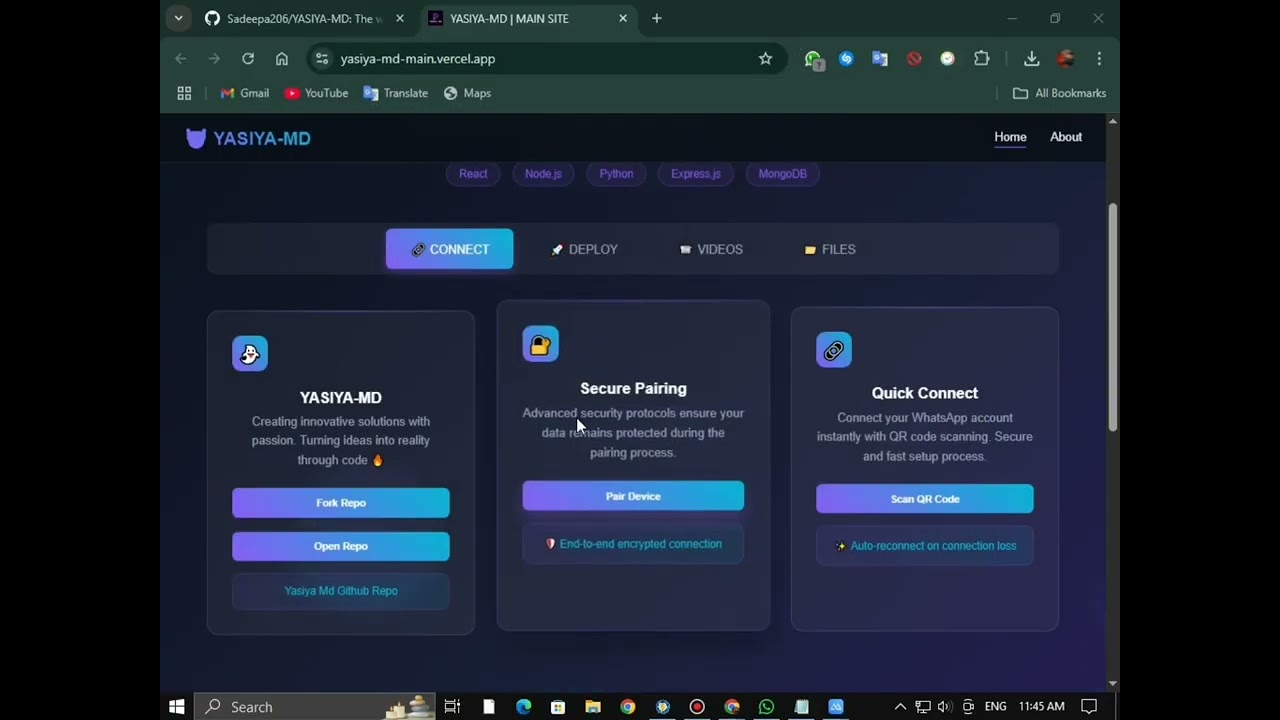Viewport: 1280px width, 720px height.
Task: Open the tab search dropdown arrow
Action: 178,18
